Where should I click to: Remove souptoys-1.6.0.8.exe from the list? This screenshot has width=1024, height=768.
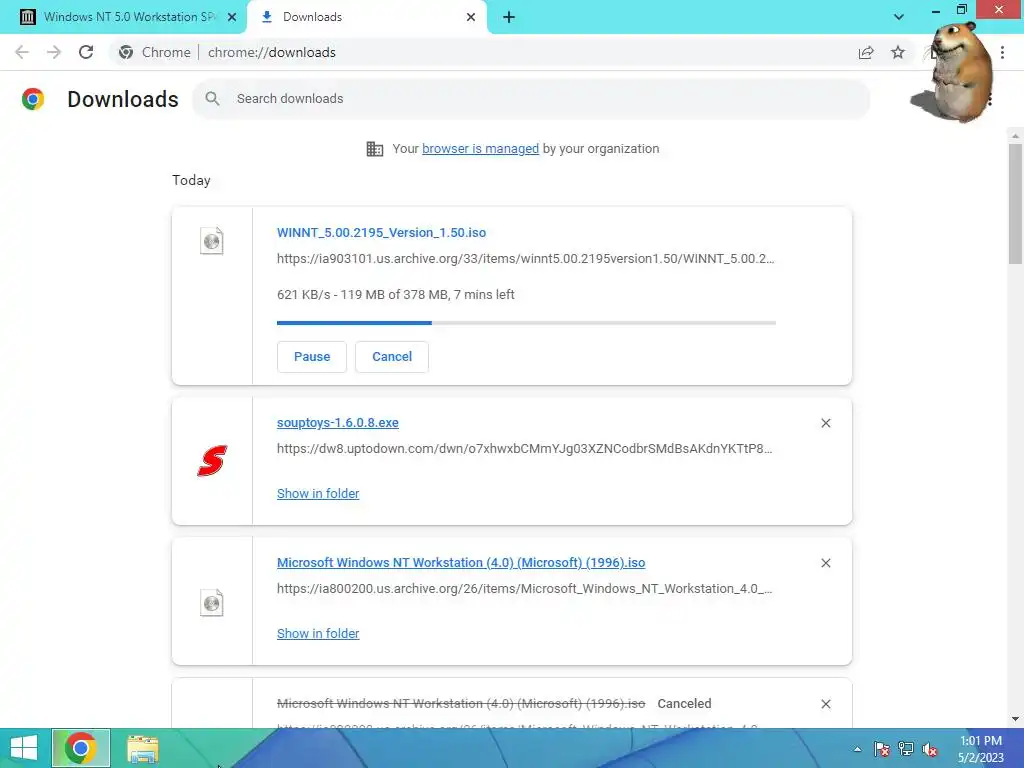825,423
